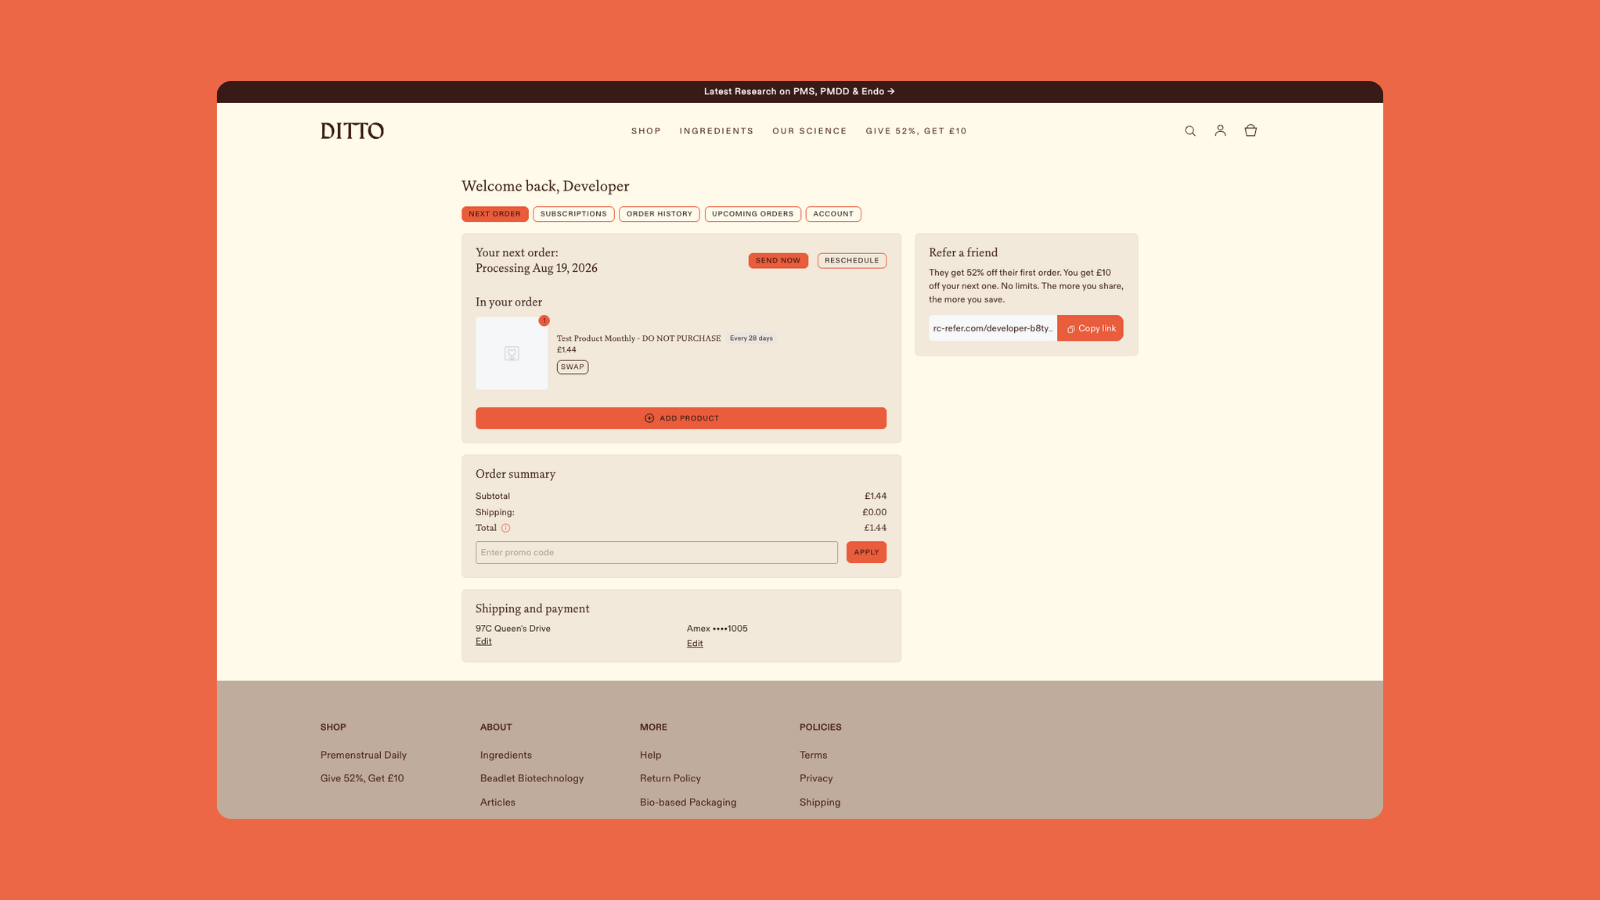Open Ingredients footer link
The height and width of the screenshot is (900, 1600).
pyautogui.click(x=506, y=755)
